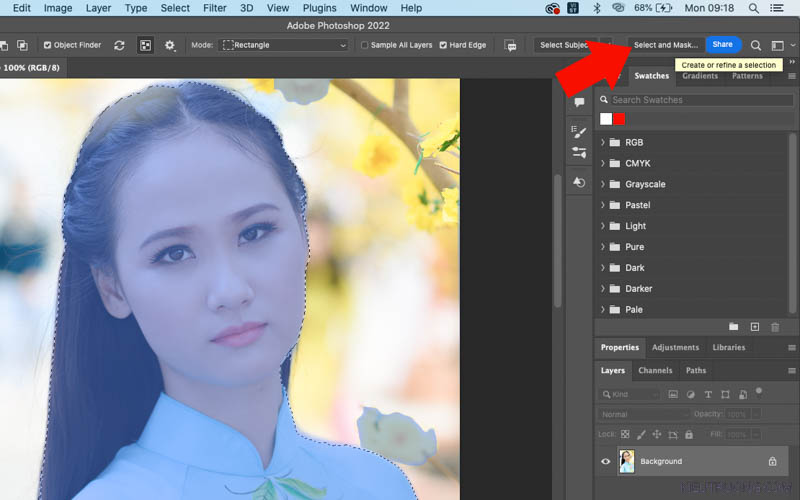This screenshot has width=800, height=500.
Task: Select the Background layer thumbnail
Action: point(627,461)
